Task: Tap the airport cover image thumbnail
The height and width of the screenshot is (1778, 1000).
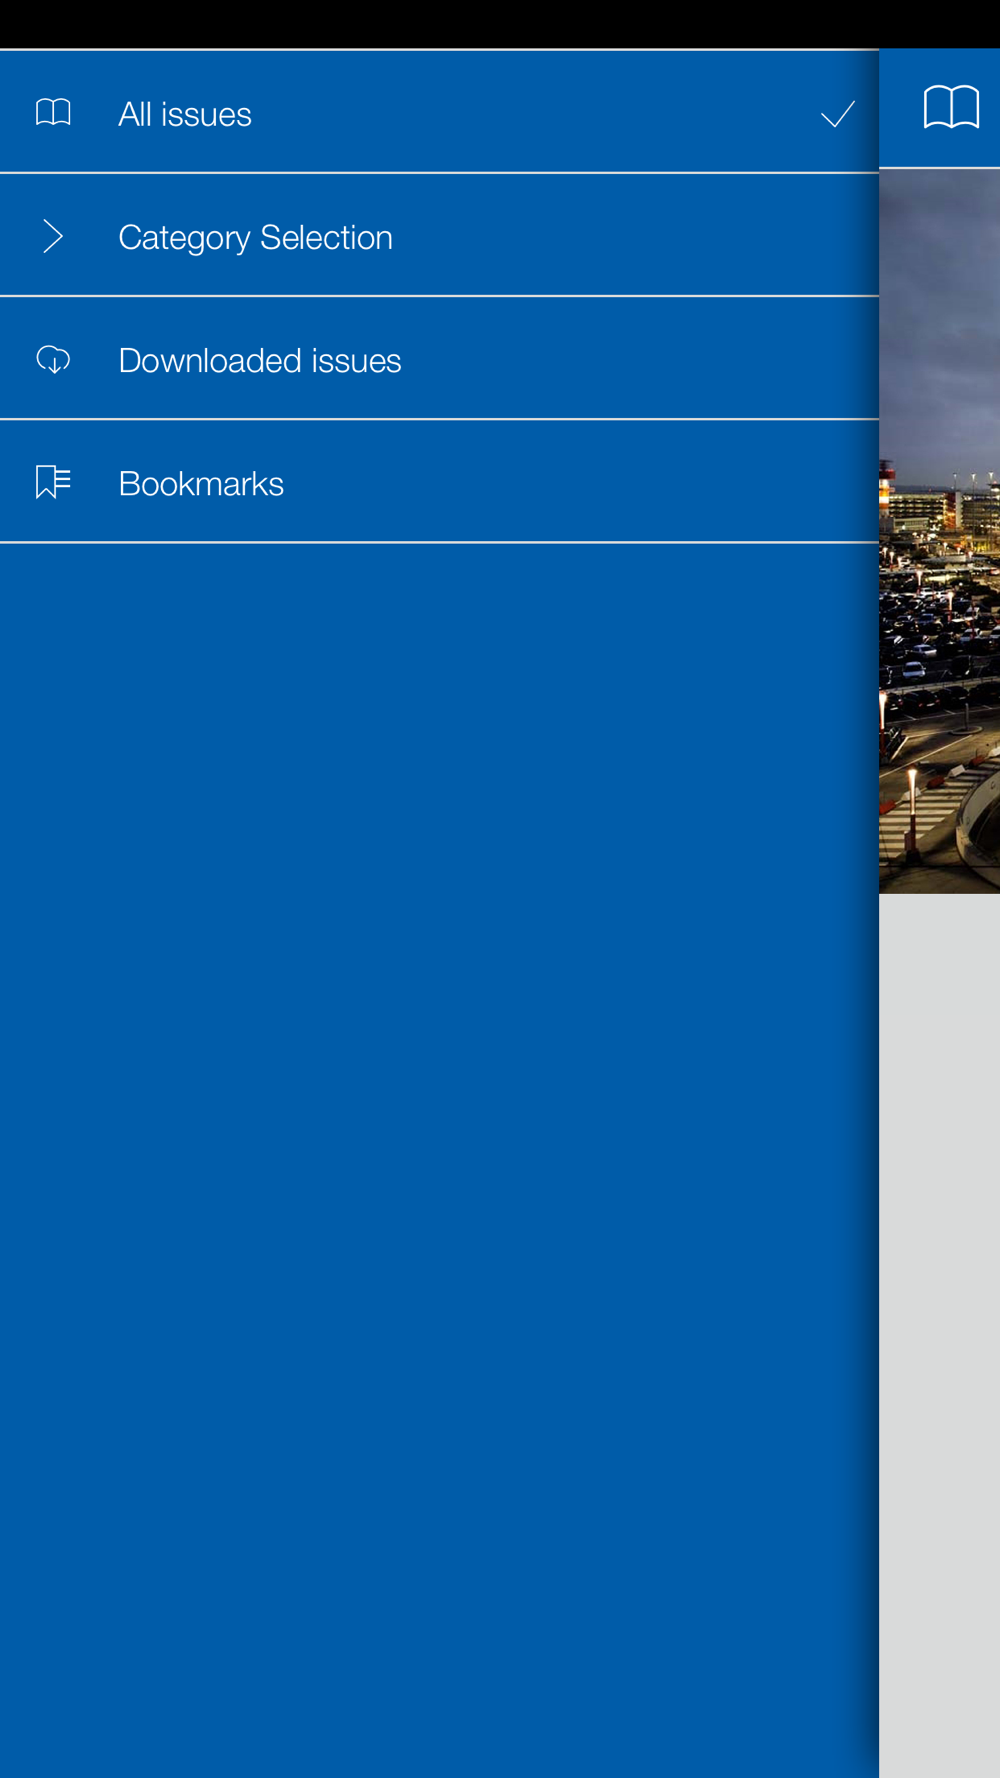Action: coord(939,531)
